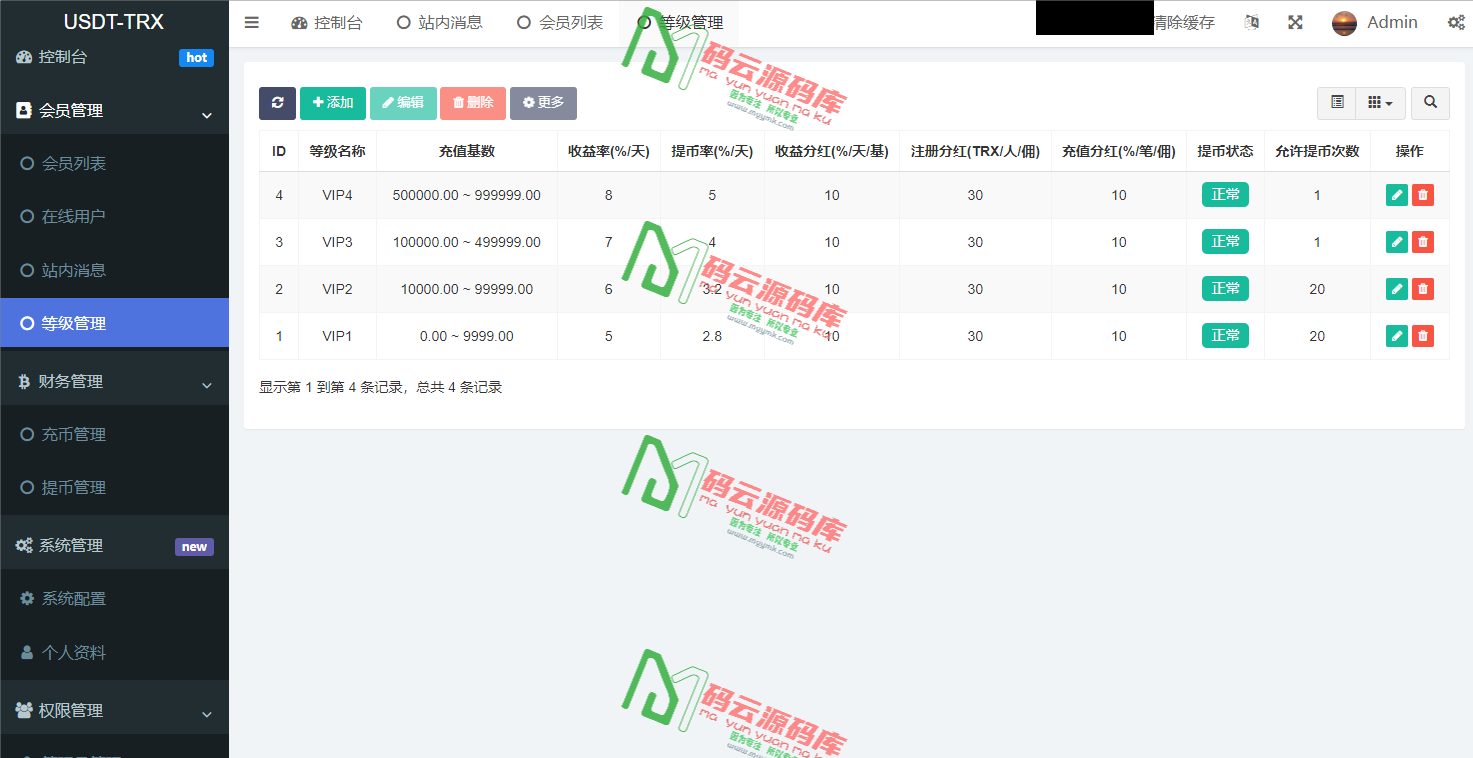The height and width of the screenshot is (758, 1473).
Task: Switch to the 站内消息 tab
Action: point(440,21)
